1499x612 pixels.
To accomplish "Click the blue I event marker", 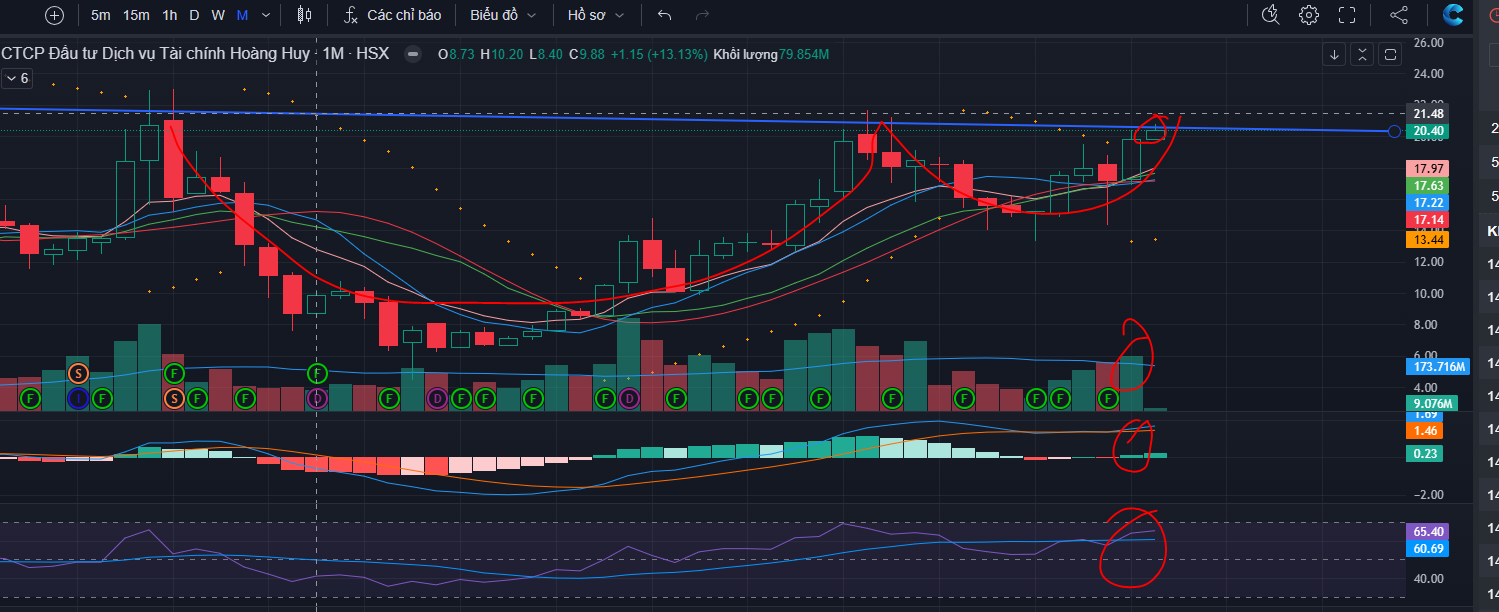I will [x=78, y=399].
